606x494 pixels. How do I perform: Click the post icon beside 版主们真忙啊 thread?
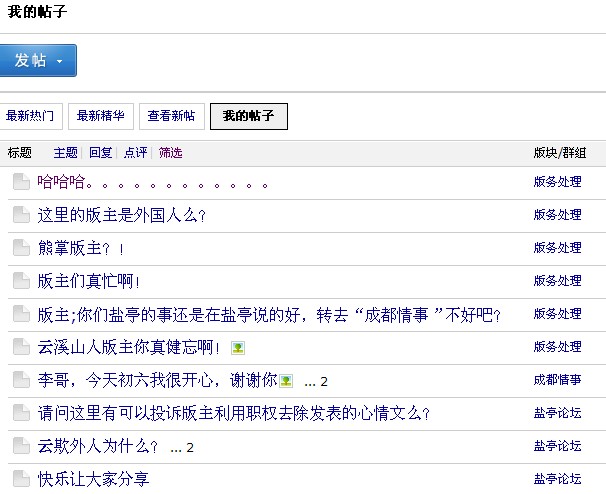click(20, 281)
